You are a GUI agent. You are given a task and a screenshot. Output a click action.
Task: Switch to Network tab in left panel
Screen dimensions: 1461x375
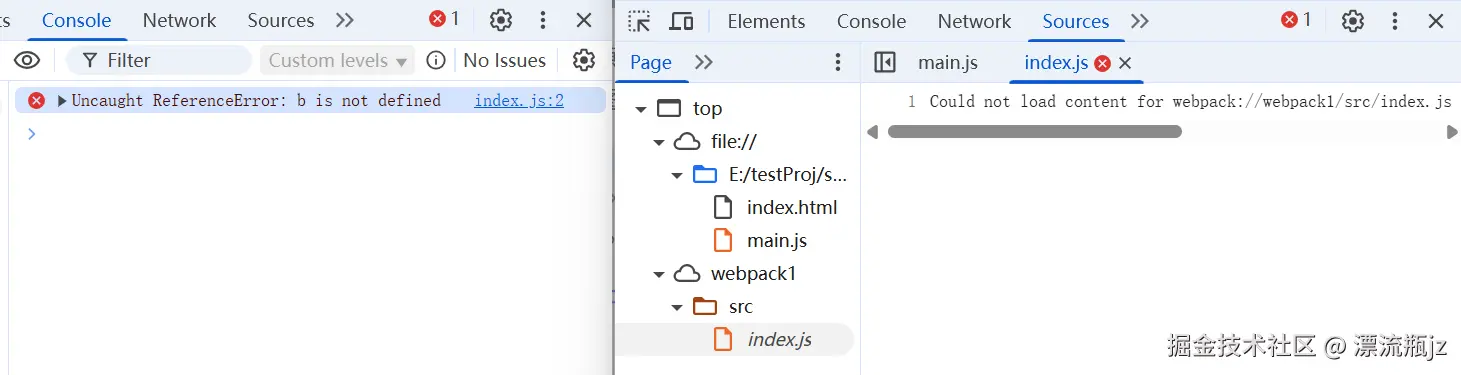(179, 20)
